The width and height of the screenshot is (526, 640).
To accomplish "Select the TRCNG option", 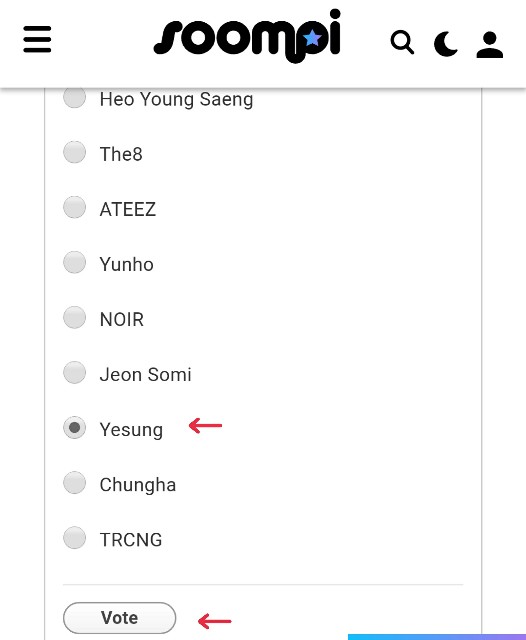I will (74, 538).
